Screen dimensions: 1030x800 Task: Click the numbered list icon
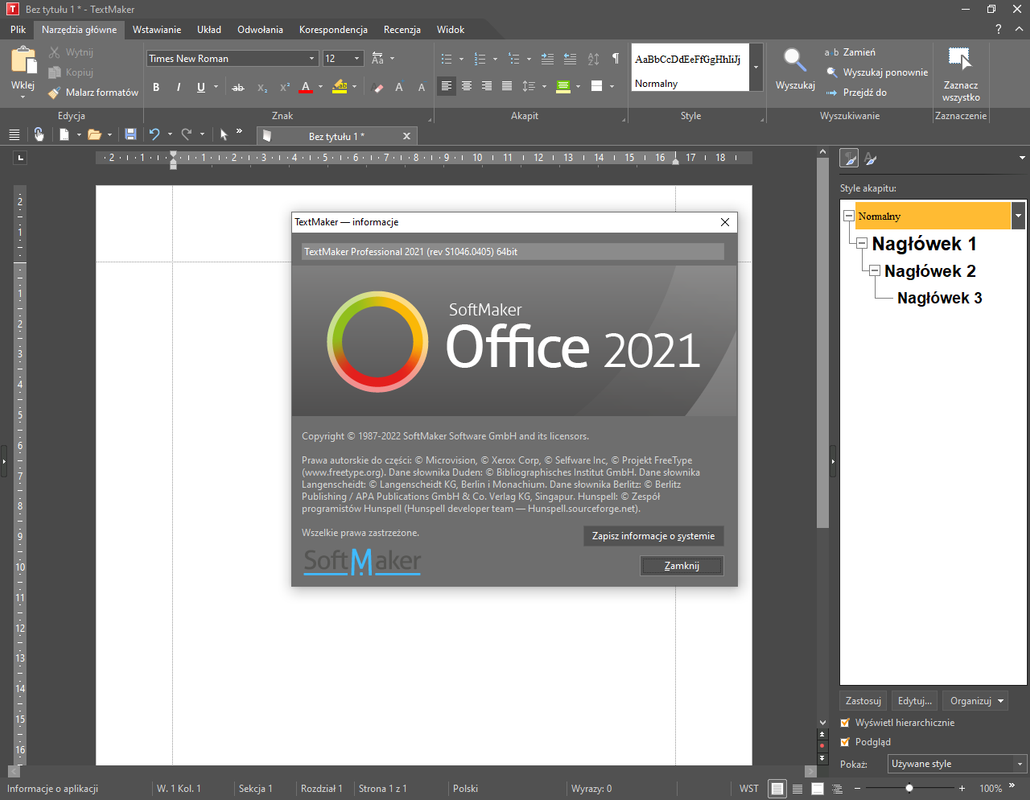coord(480,58)
